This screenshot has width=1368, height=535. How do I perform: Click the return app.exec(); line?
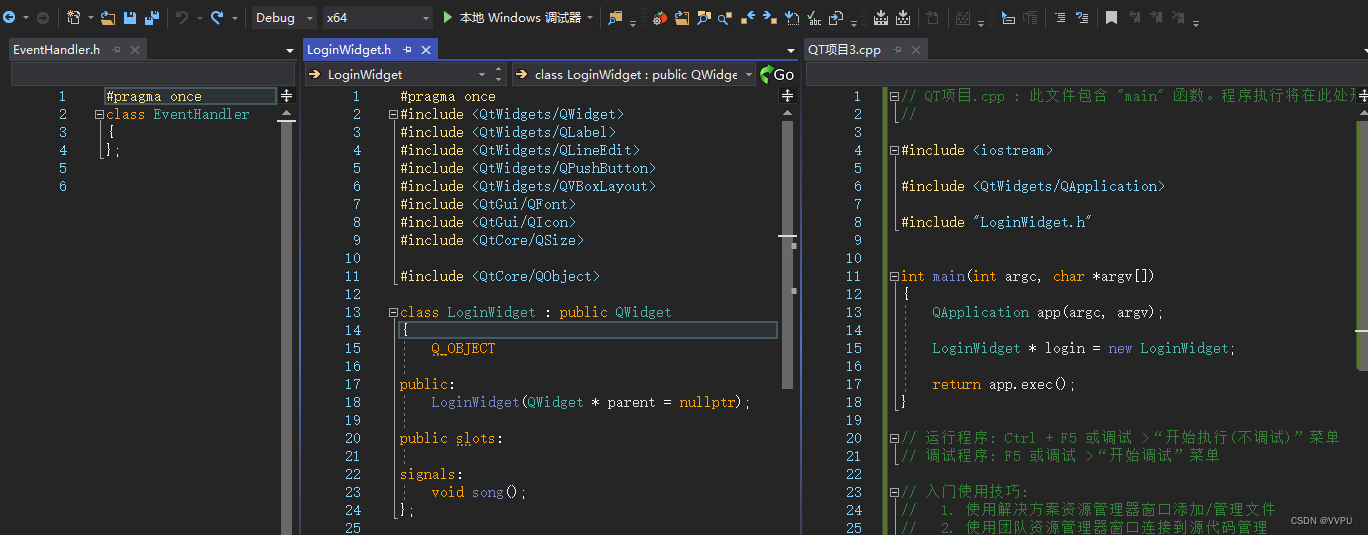click(x=1003, y=385)
